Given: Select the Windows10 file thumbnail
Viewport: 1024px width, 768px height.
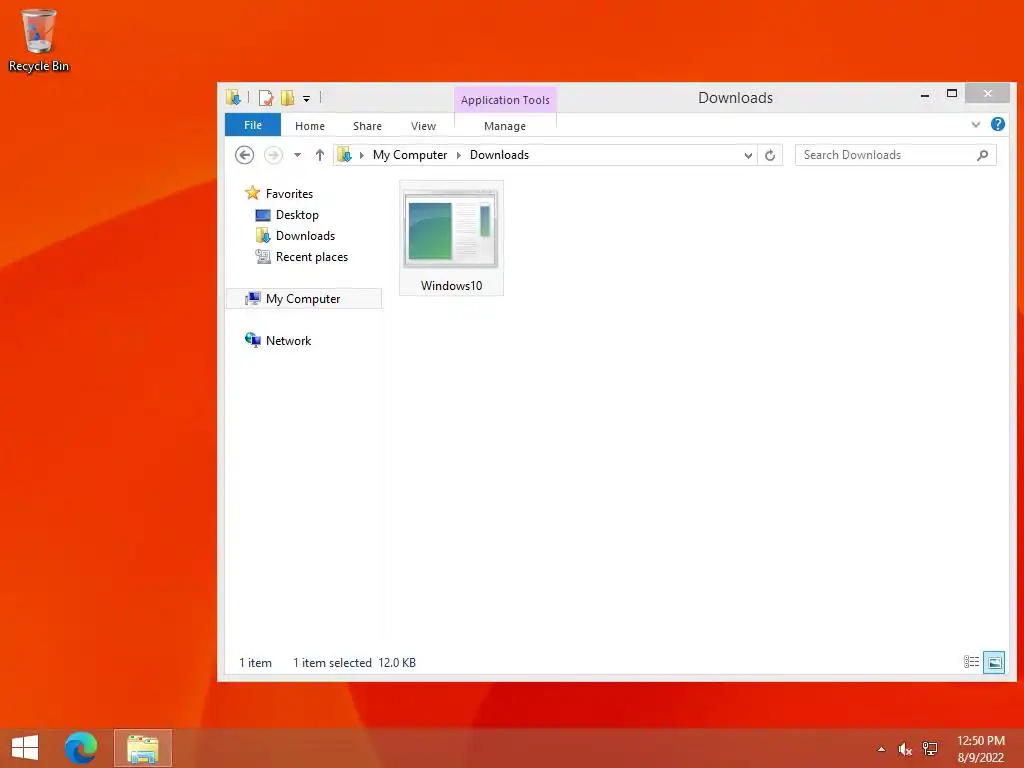Looking at the screenshot, I should point(451,229).
